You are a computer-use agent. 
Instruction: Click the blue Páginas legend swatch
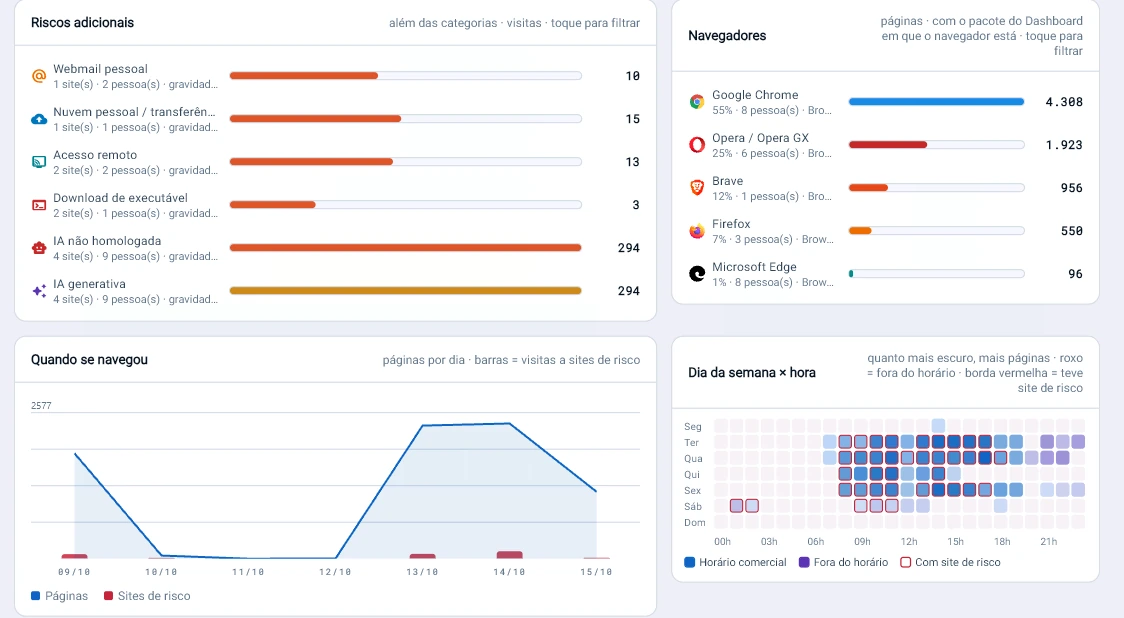pyautogui.click(x=36, y=596)
